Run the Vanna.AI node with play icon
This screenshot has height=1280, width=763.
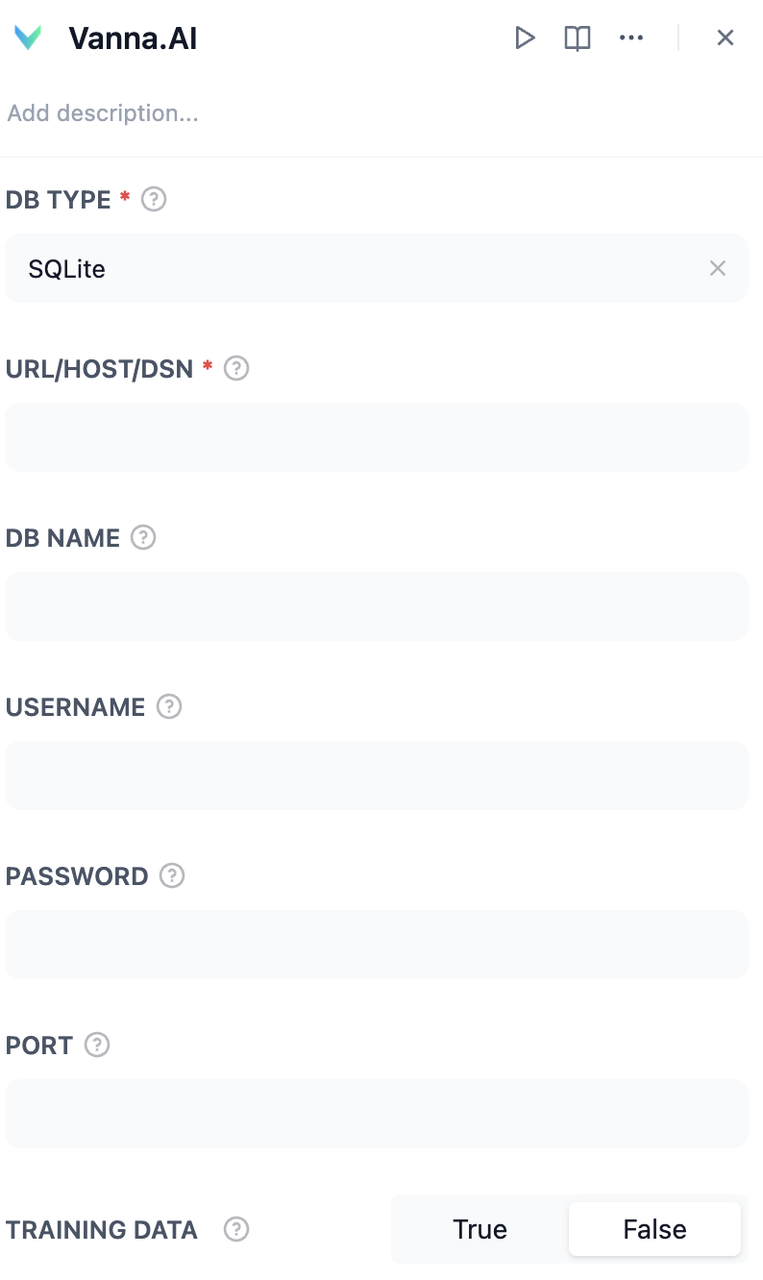(525, 38)
